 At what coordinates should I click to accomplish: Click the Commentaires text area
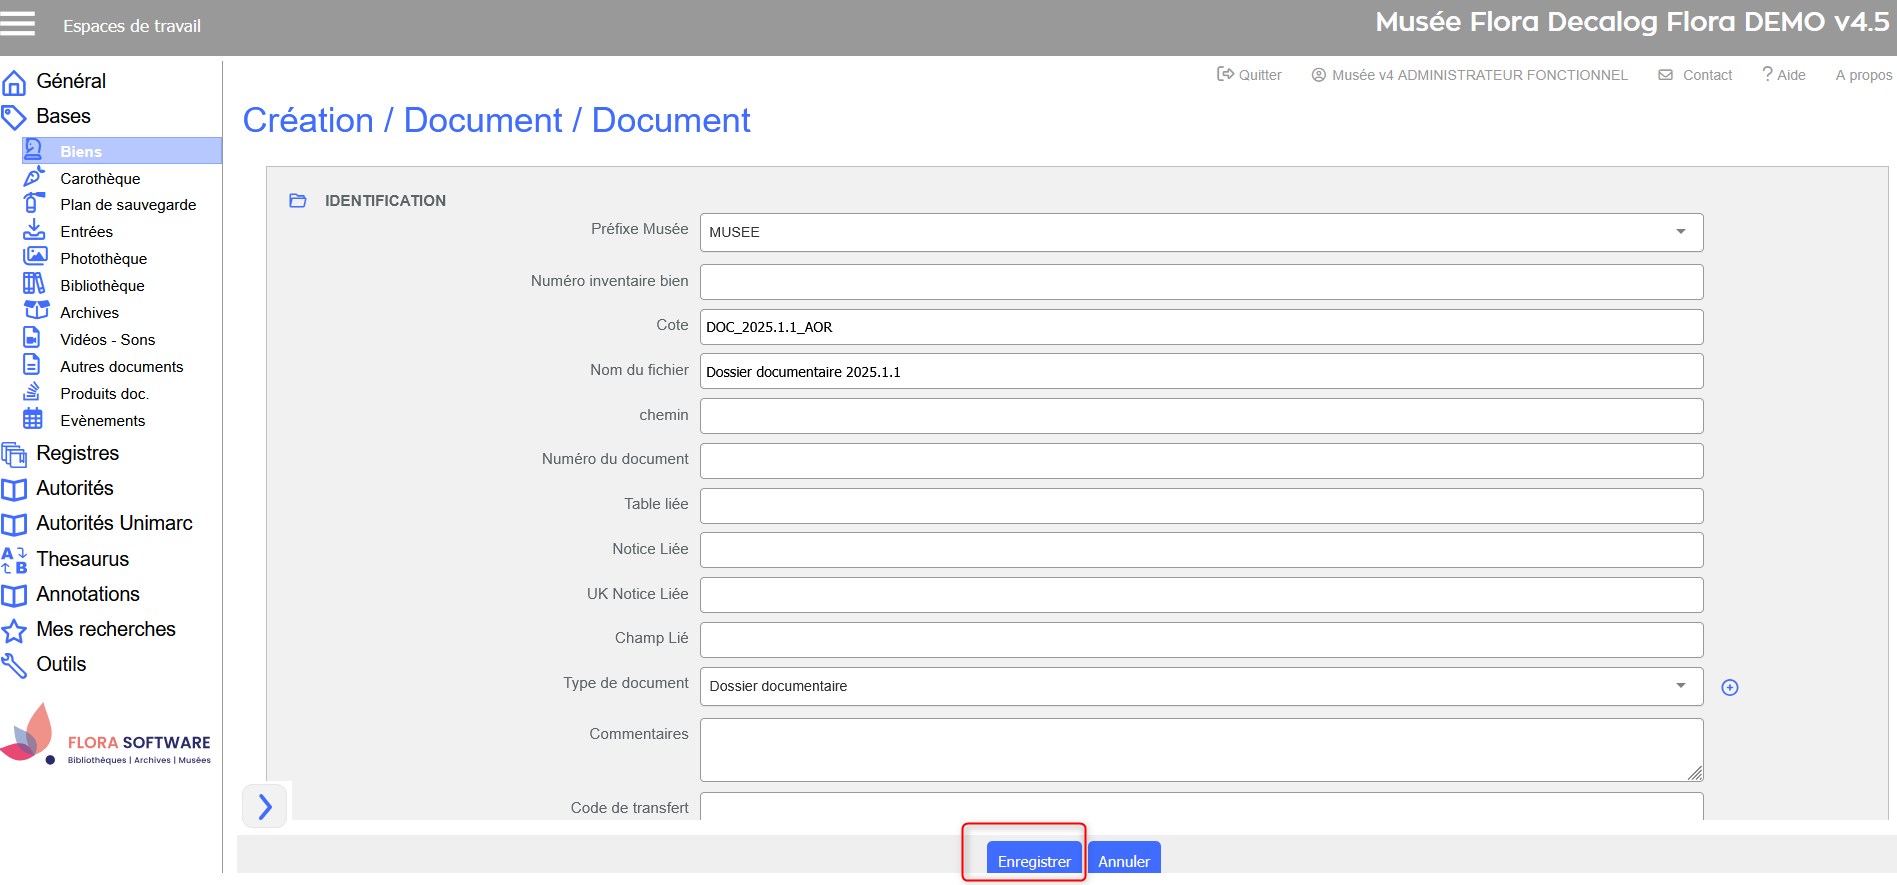point(1200,749)
